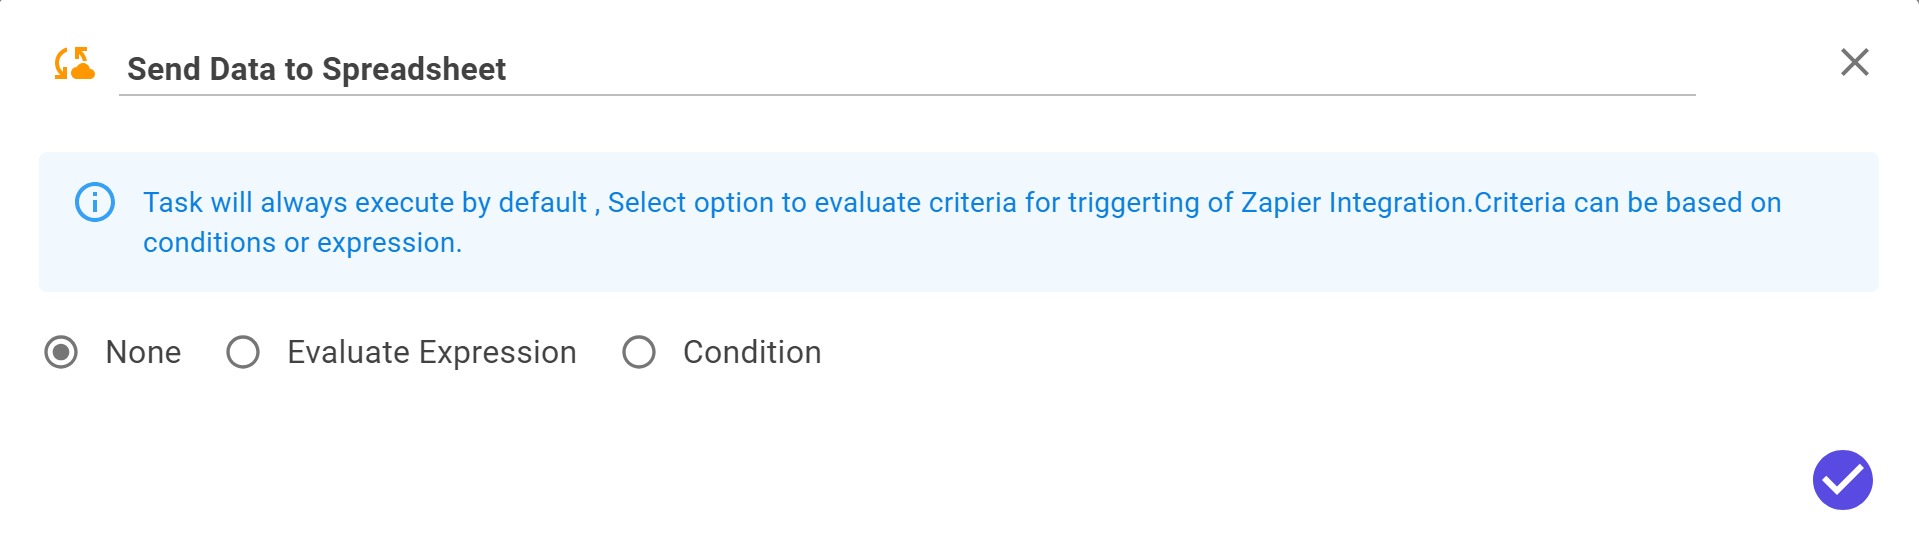
Task: Click the "Evaluate Expression" option label
Action: tap(432, 352)
